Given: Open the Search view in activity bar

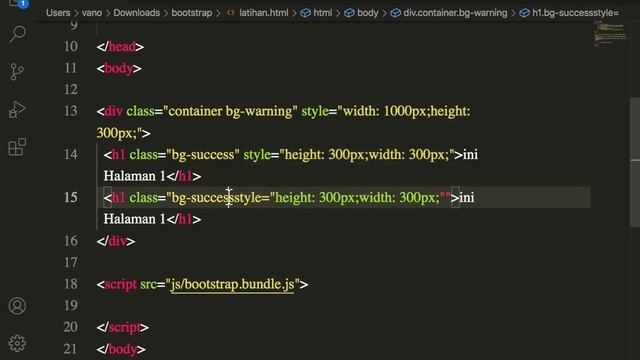Looking at the screenshot, I should pyautogui.click(x=17, y=34).
